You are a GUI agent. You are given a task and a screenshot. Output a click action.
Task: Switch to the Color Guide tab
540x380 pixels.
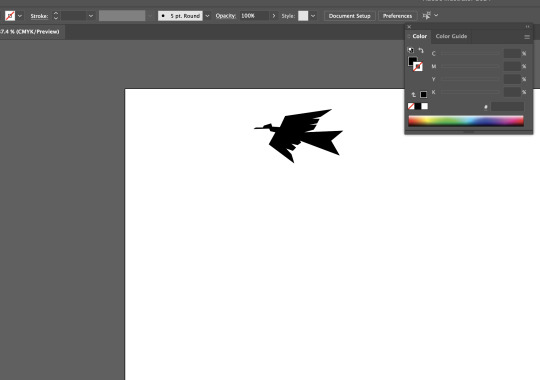451,36
